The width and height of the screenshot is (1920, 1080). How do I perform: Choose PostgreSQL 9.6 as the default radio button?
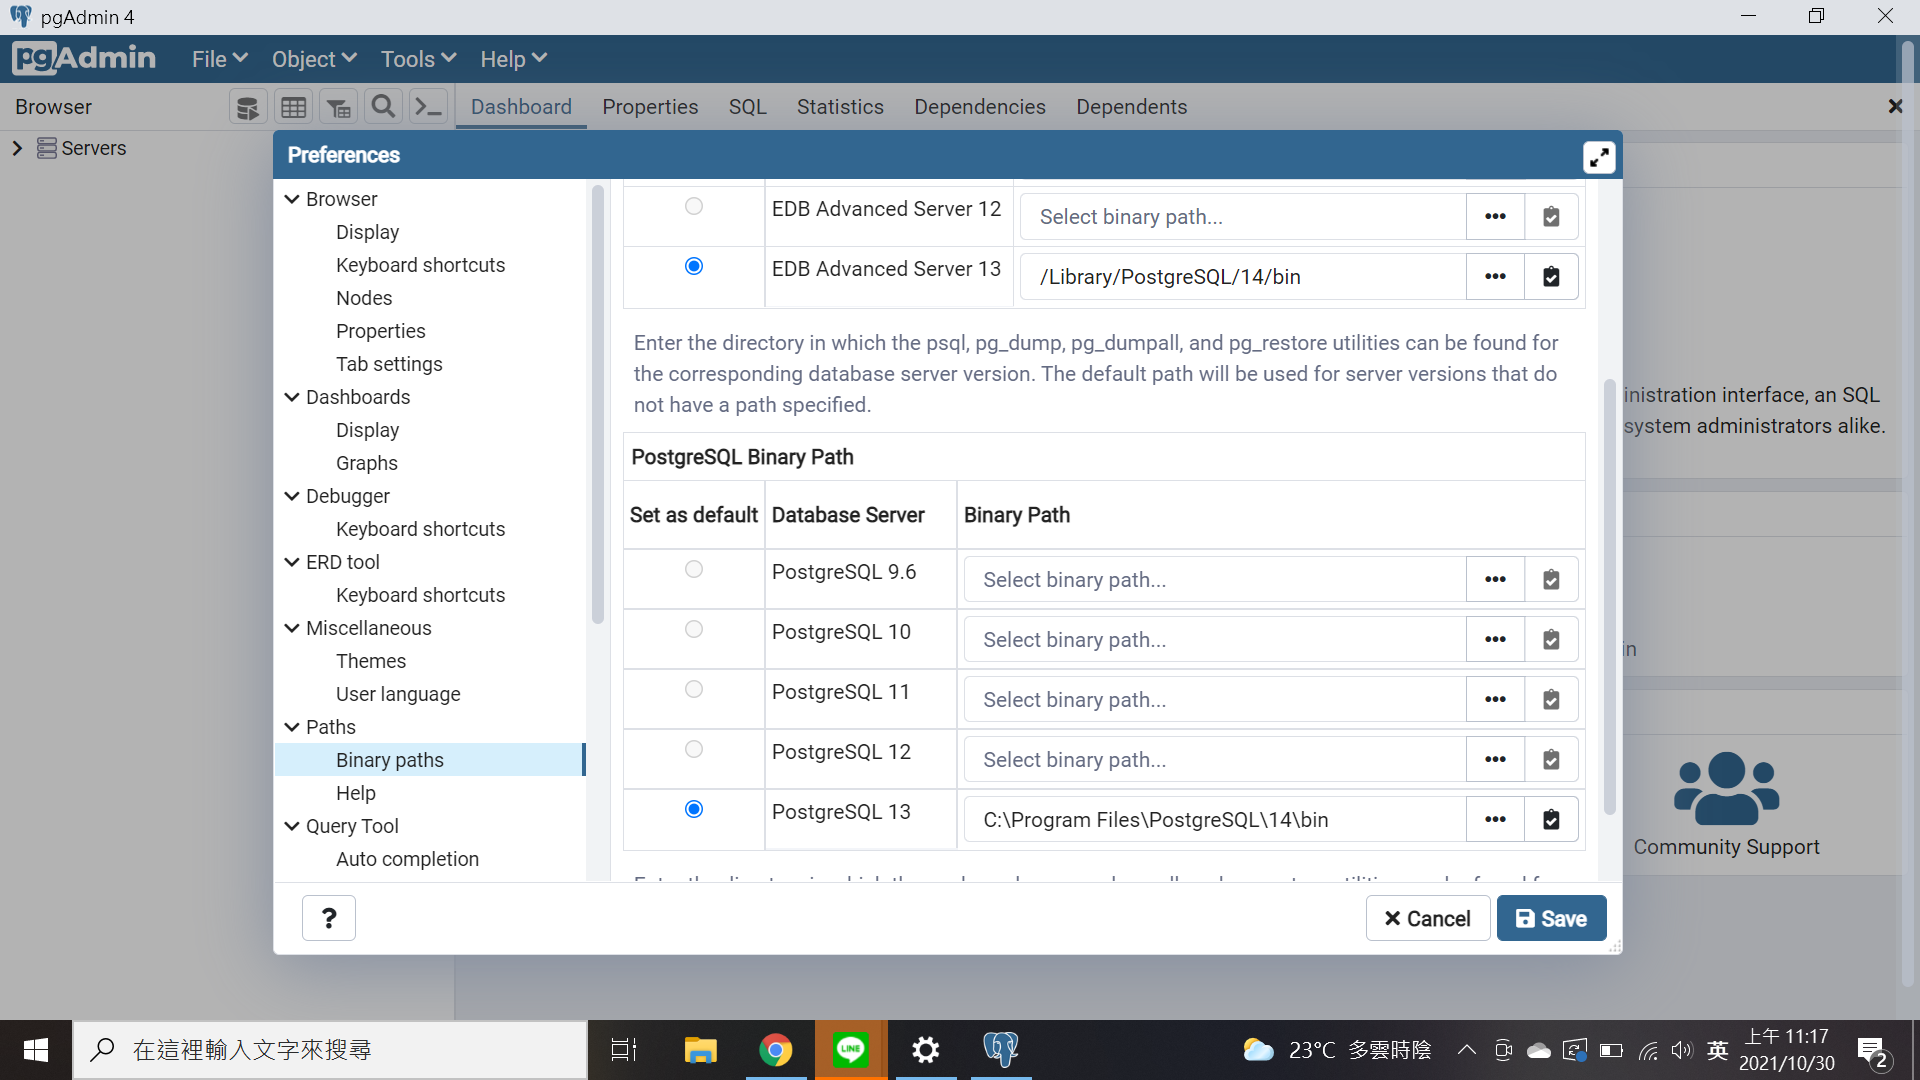point(694,569)
